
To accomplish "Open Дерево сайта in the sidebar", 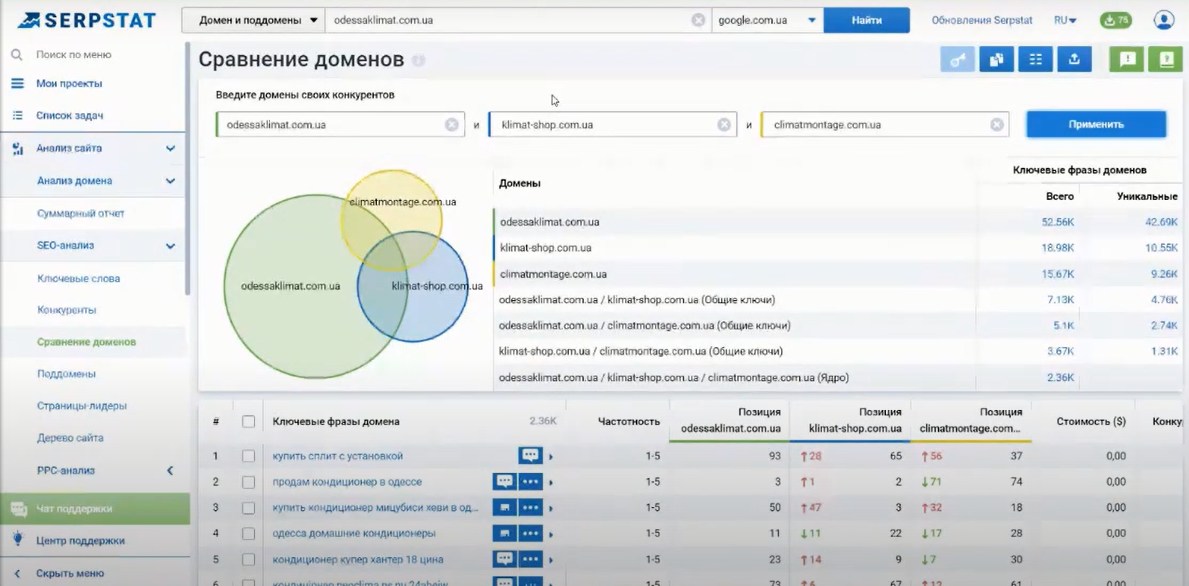I will [x=70, y=437].
